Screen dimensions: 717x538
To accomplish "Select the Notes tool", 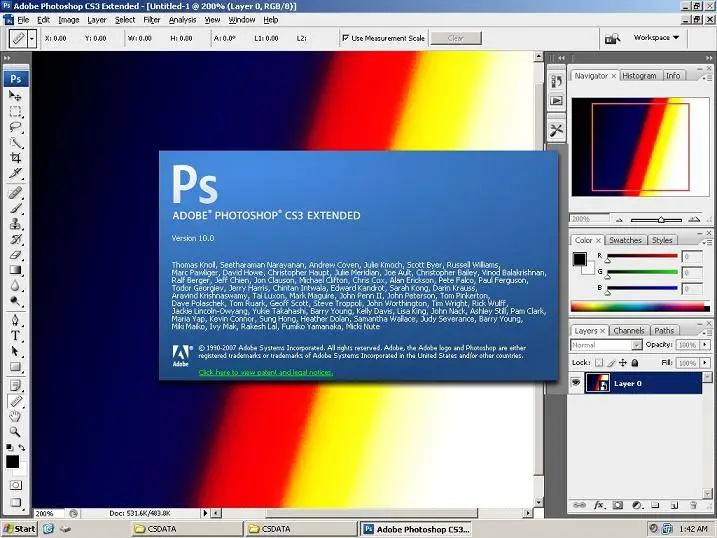I will [15, 385].
